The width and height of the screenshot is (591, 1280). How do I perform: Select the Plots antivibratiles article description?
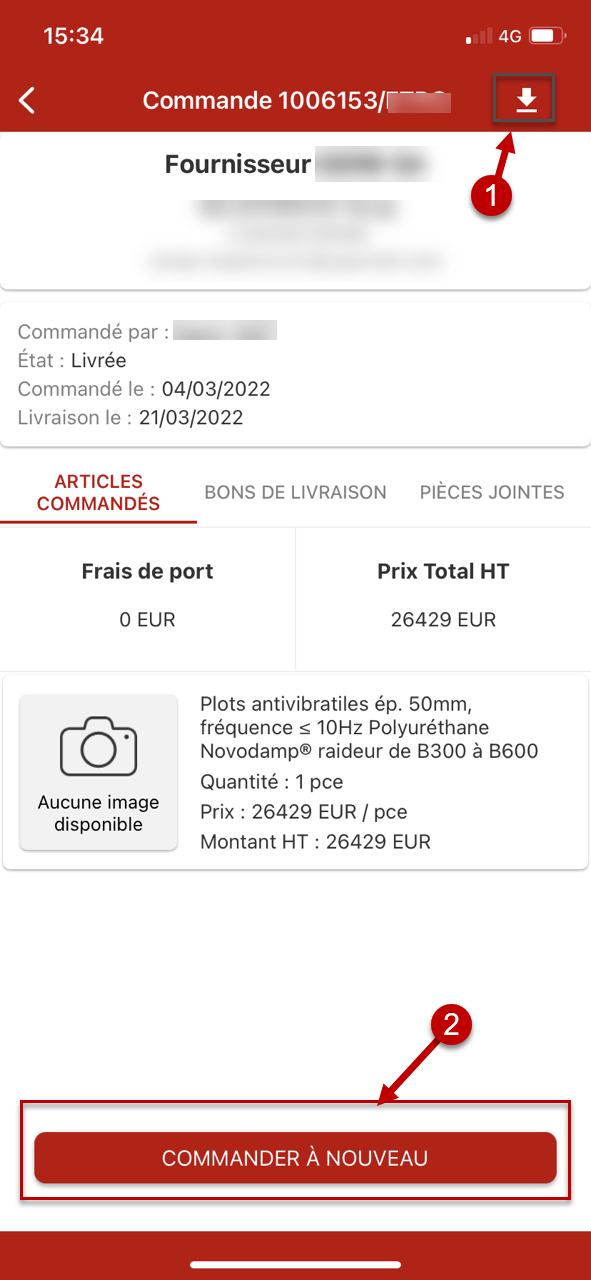click(x=369, y=727)
